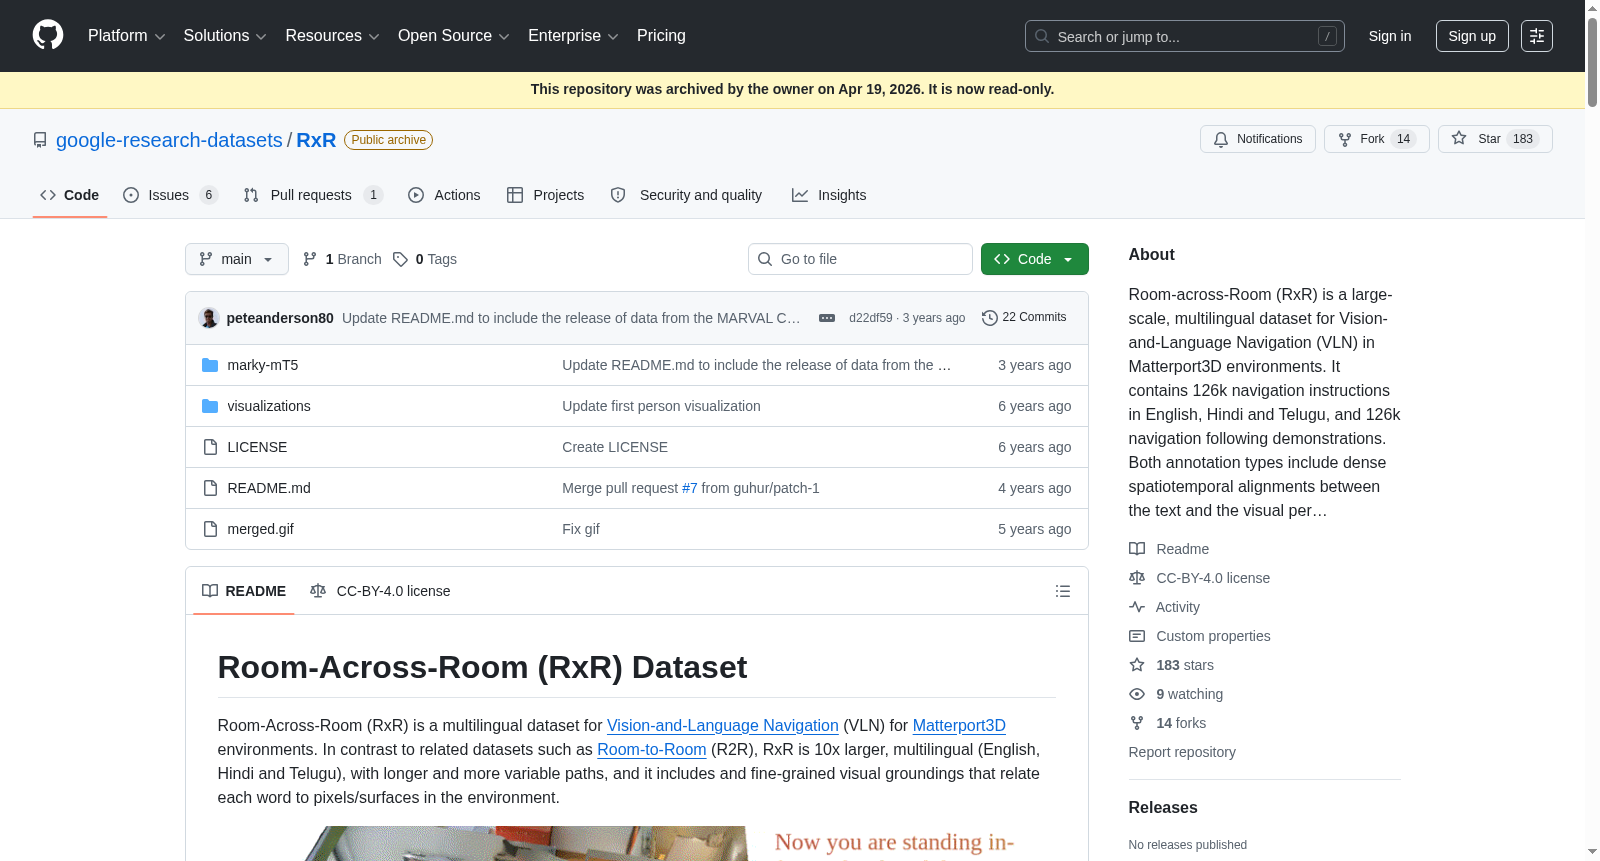The image size is (1600, 861).
Task: Open commit hash d22df59
Action: pyautogui.click(x=870, y=318)
